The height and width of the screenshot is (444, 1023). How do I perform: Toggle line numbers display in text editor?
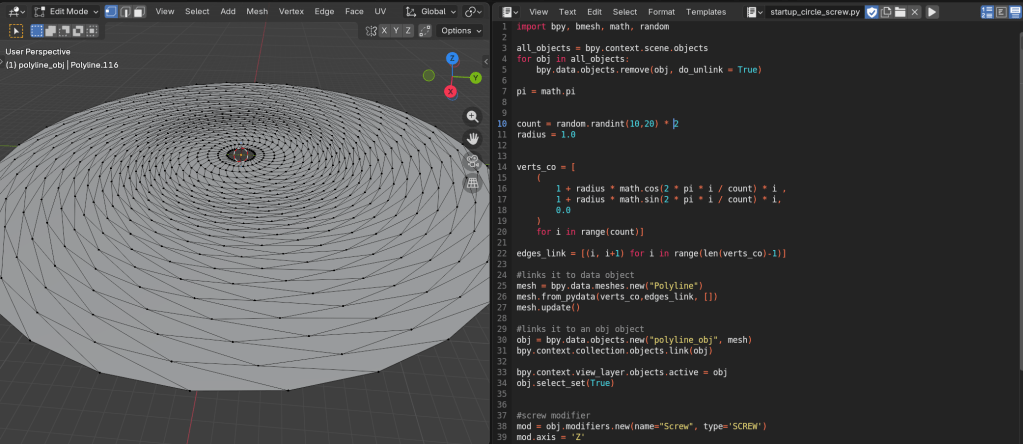point(988,11)
